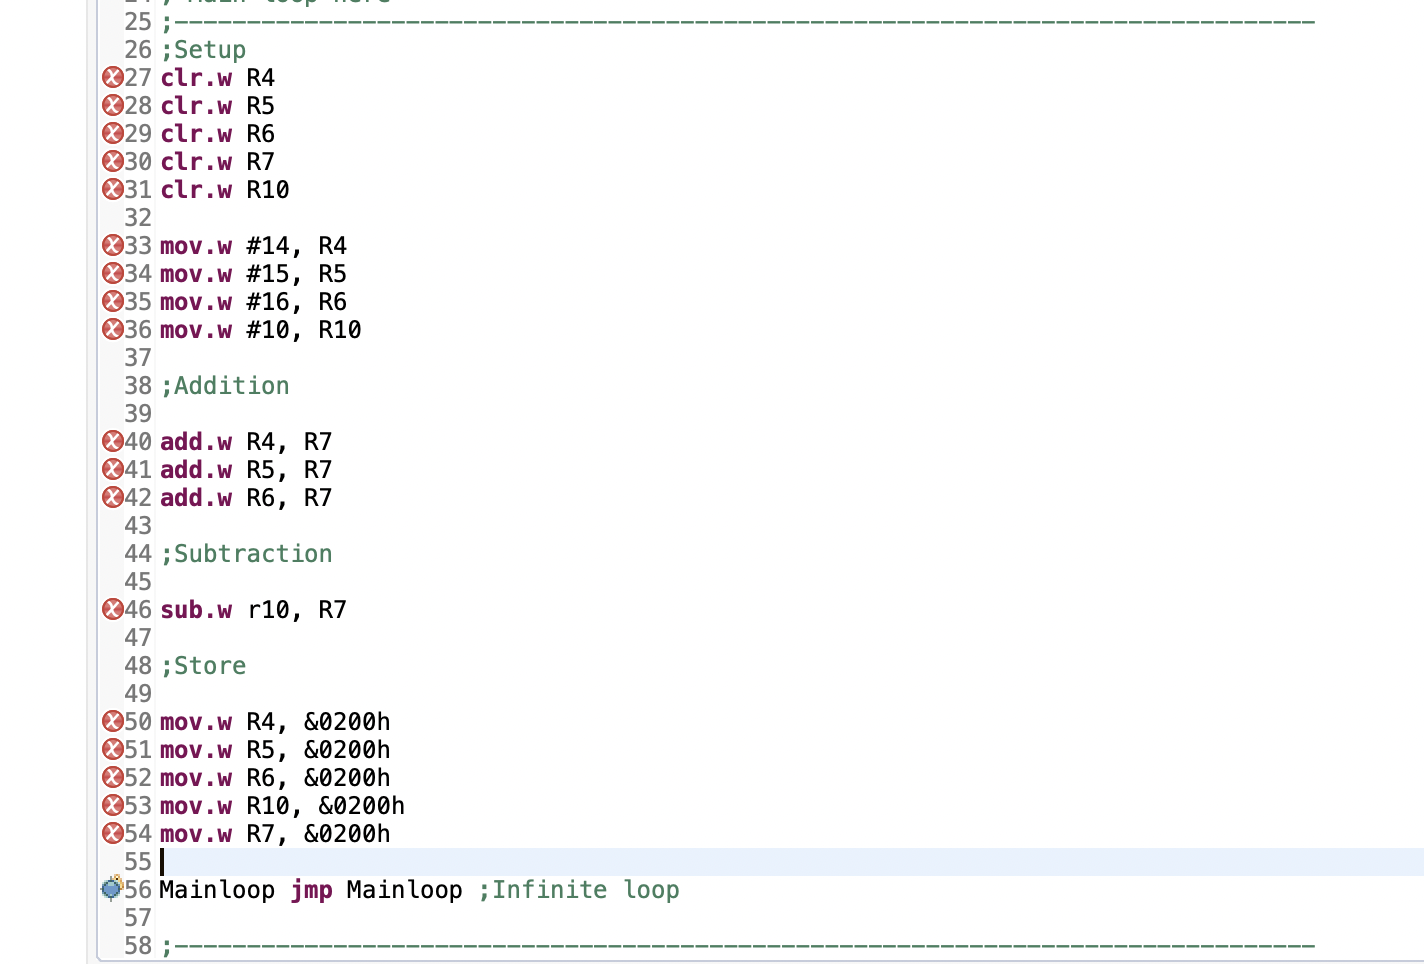The width and height of the screenshot is (1424, 964).
Task: Click the error icon beside line 42
Action: pyautogui.click(x=112, y=497)
